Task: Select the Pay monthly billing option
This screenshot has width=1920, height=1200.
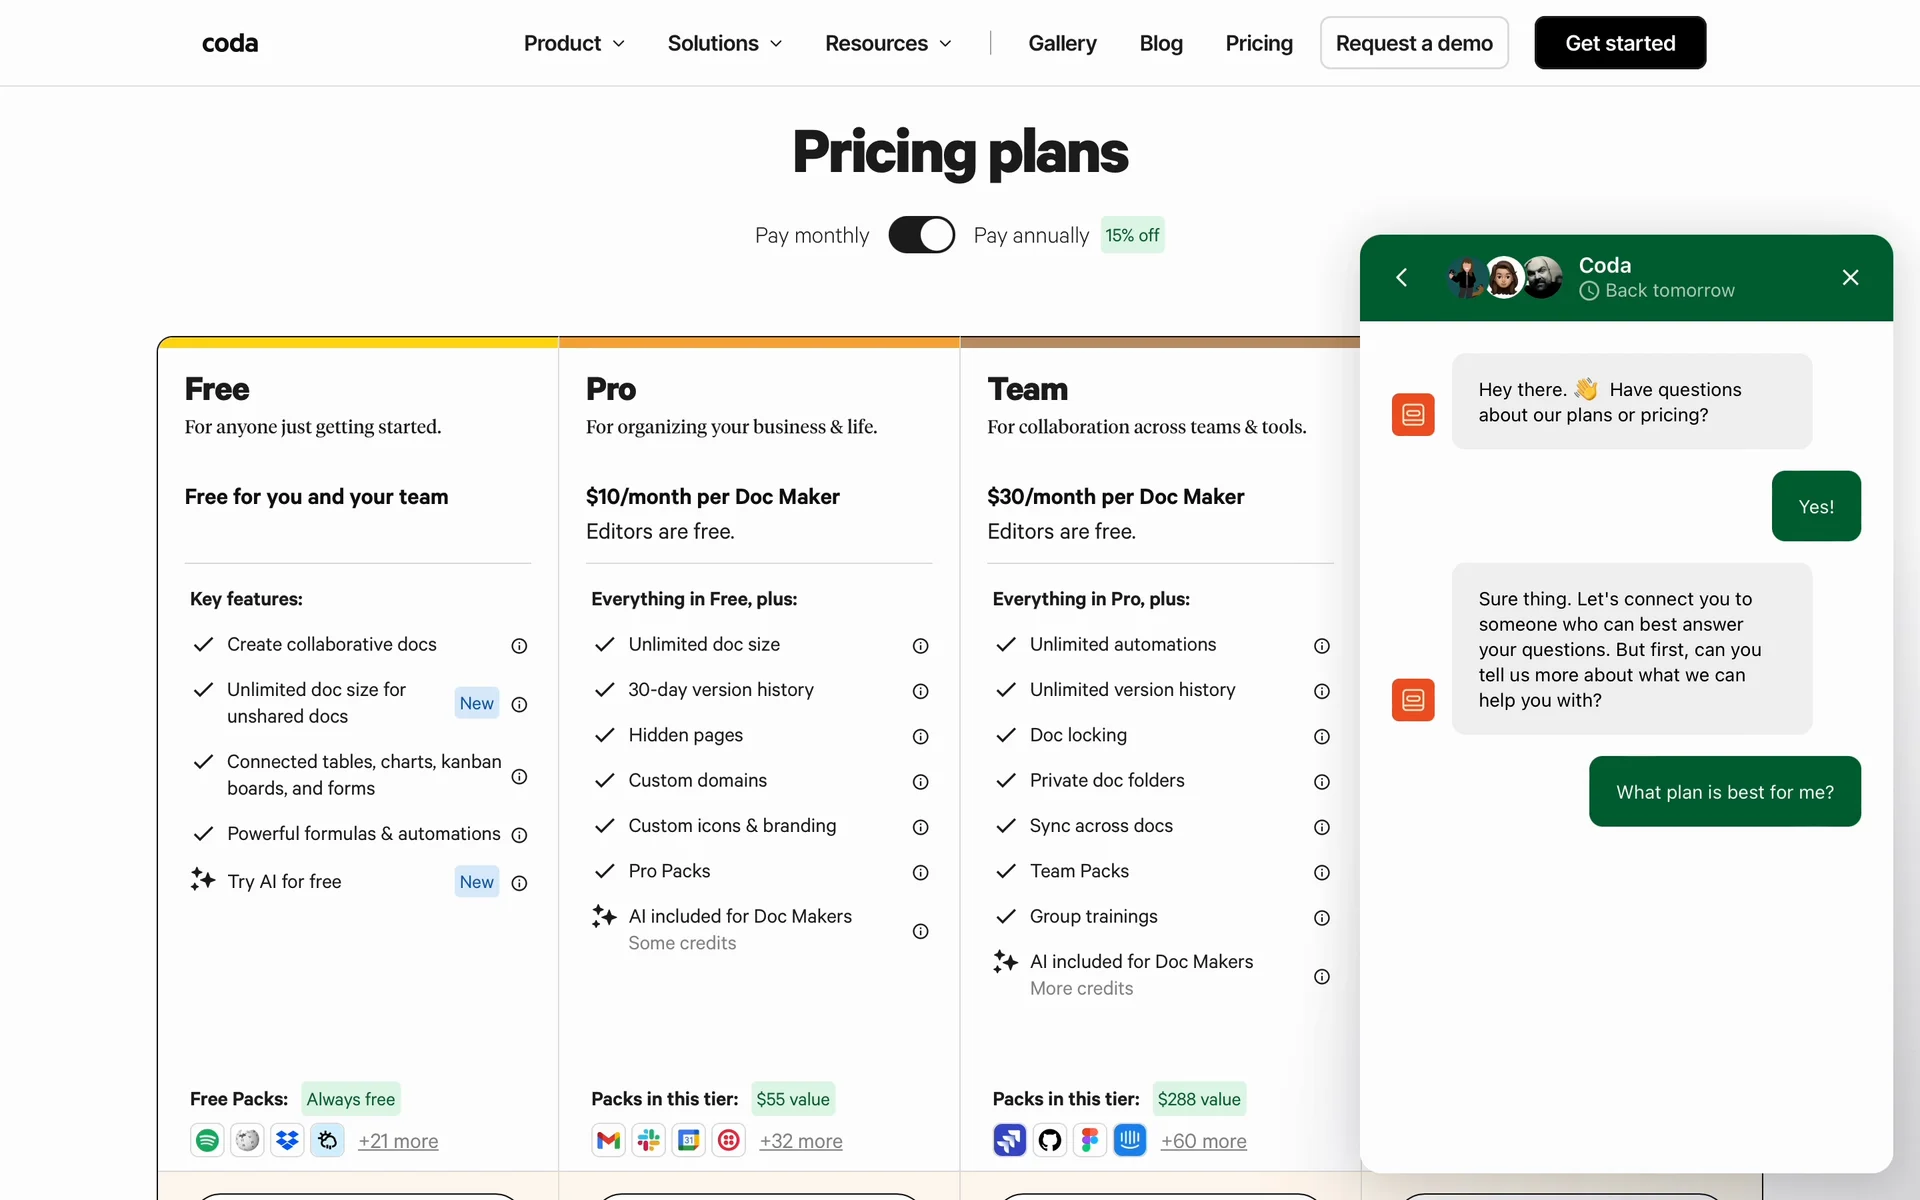Action: click(x=811, y=235)
